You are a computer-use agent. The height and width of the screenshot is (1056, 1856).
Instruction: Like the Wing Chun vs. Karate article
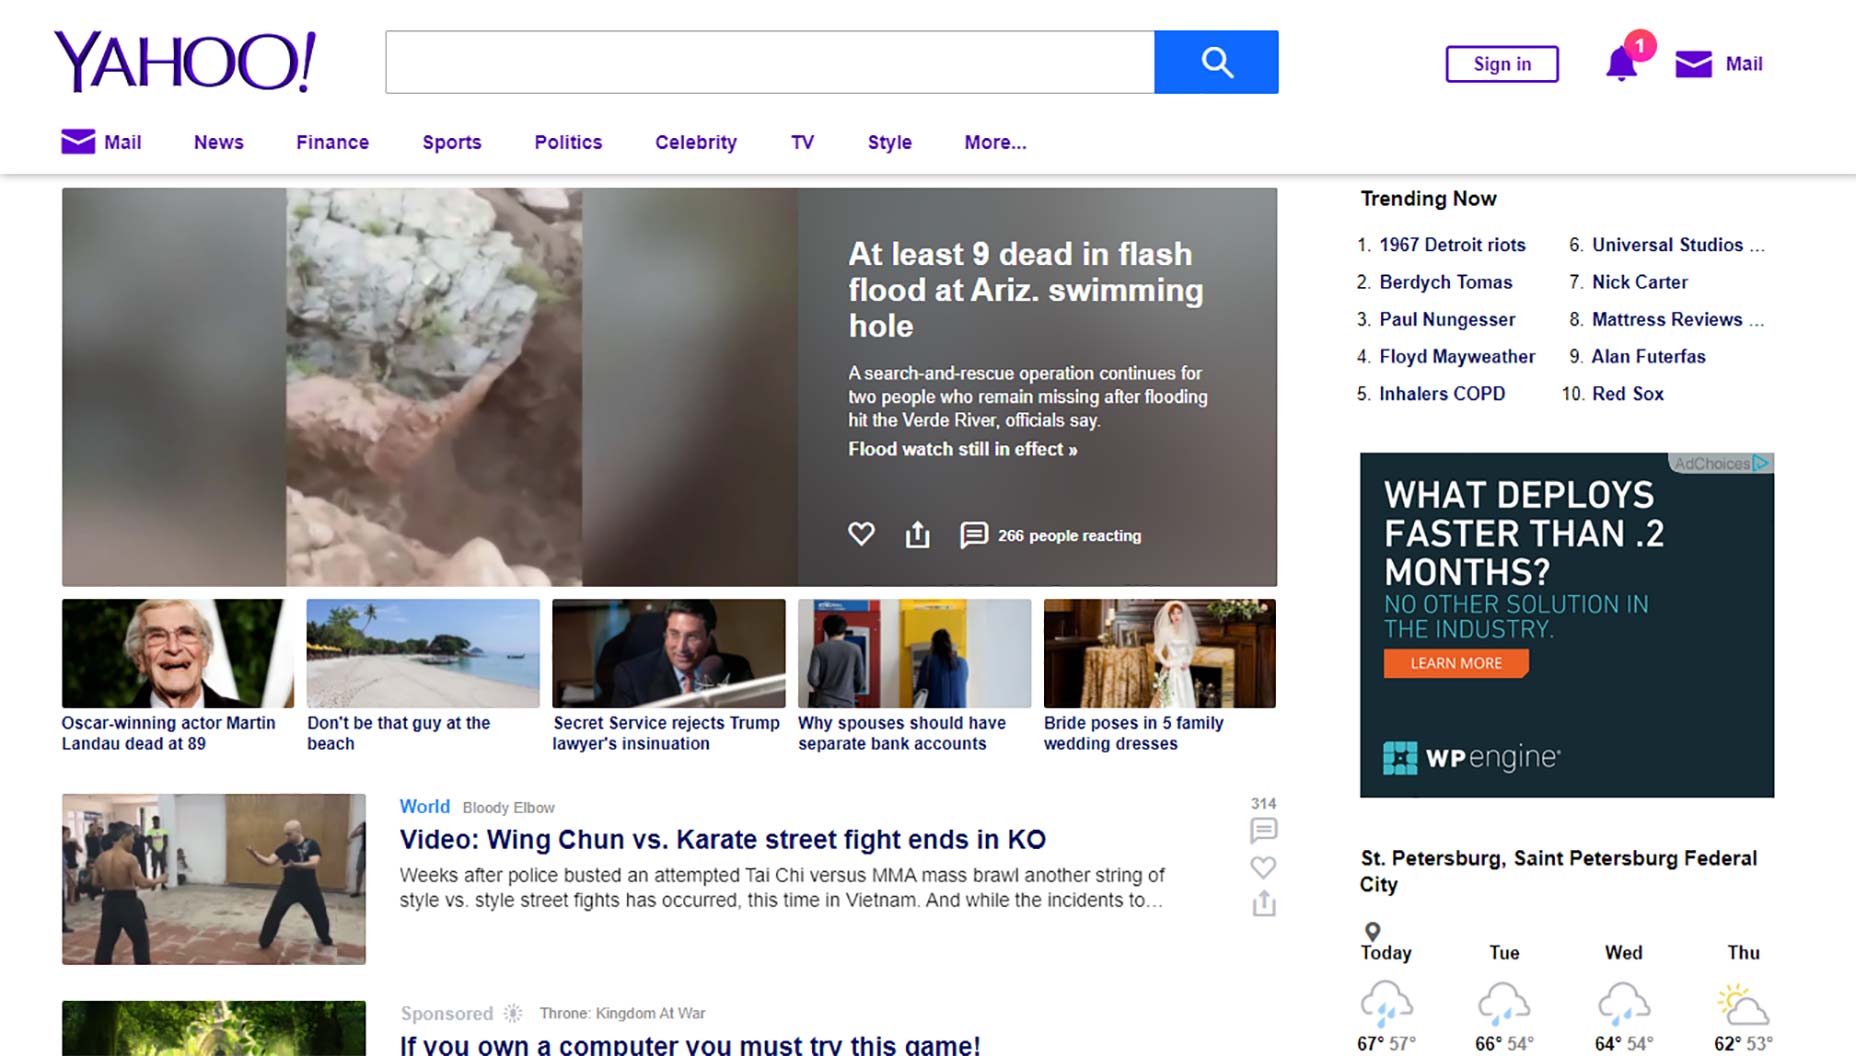[1263, 867]
